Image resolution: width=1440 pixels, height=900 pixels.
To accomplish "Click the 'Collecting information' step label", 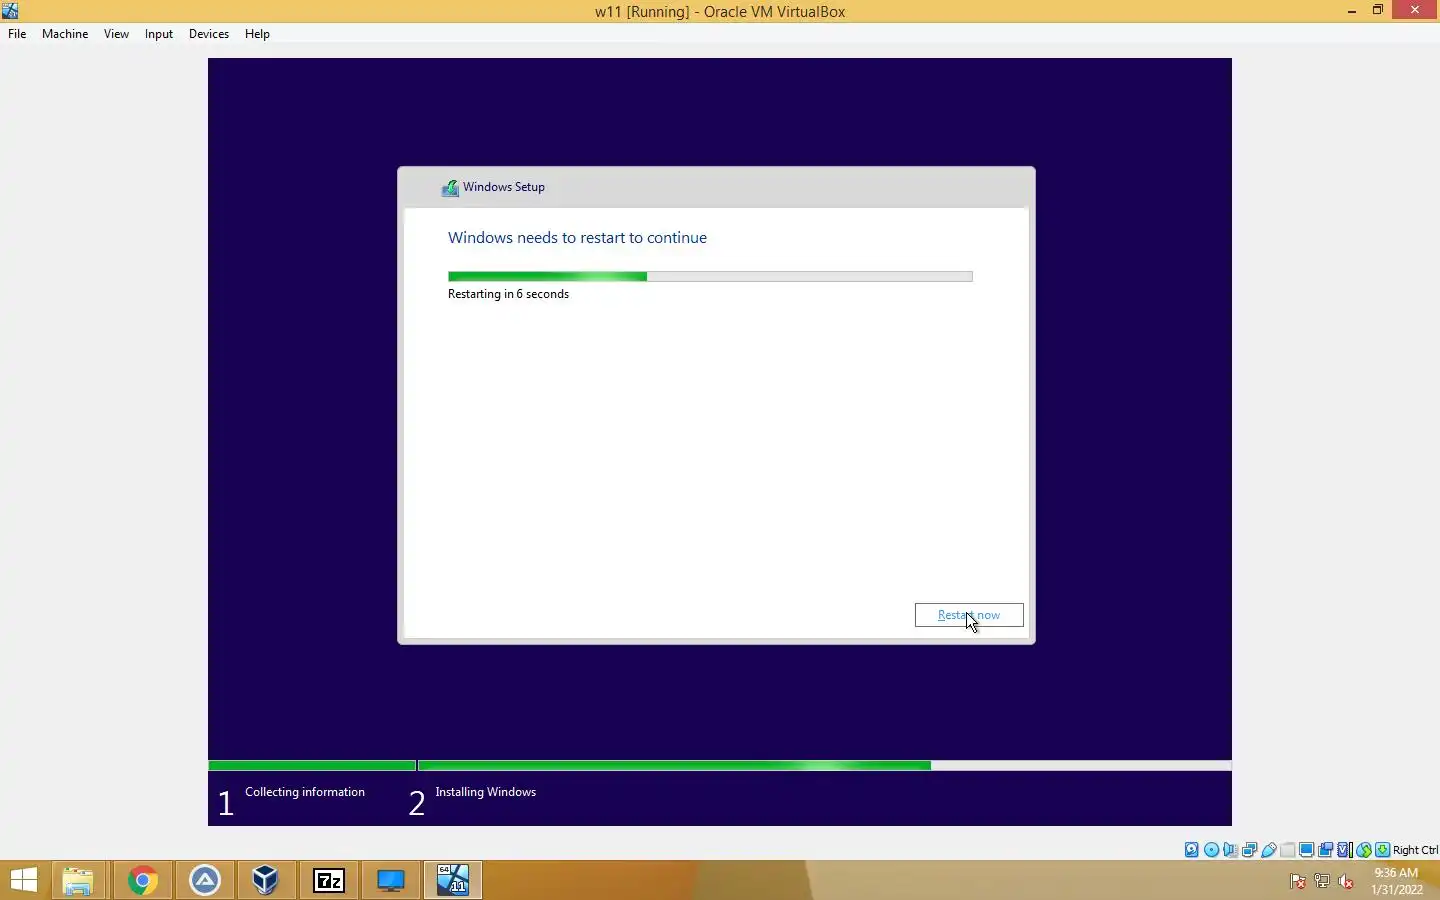I will coord(305,792).
